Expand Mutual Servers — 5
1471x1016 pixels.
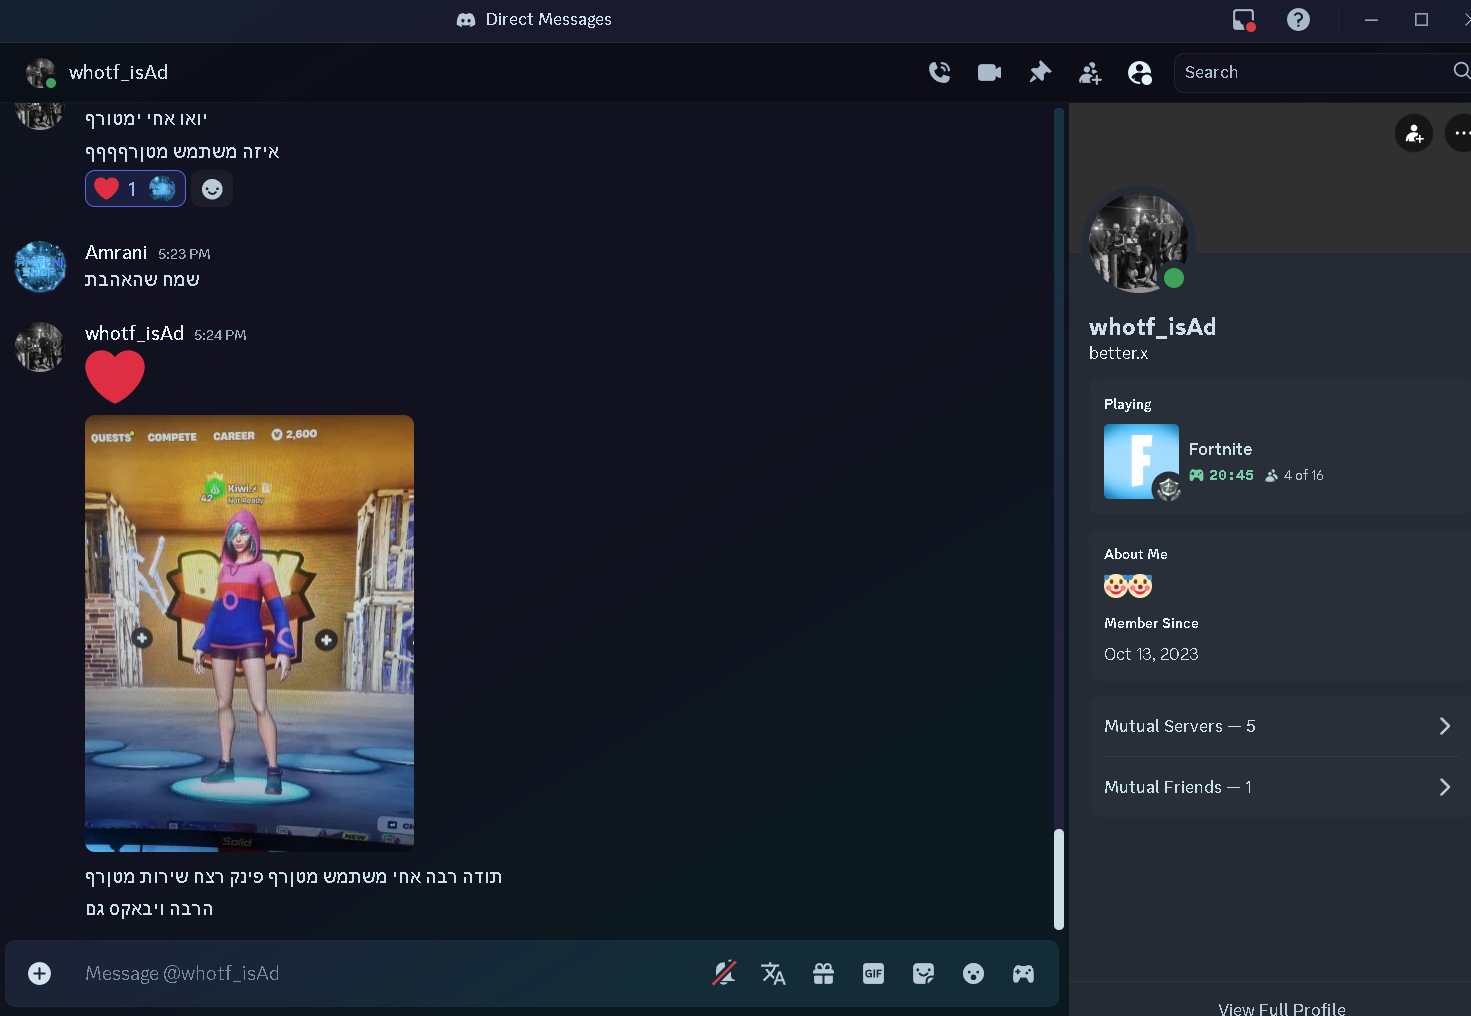click(1280, 726)
